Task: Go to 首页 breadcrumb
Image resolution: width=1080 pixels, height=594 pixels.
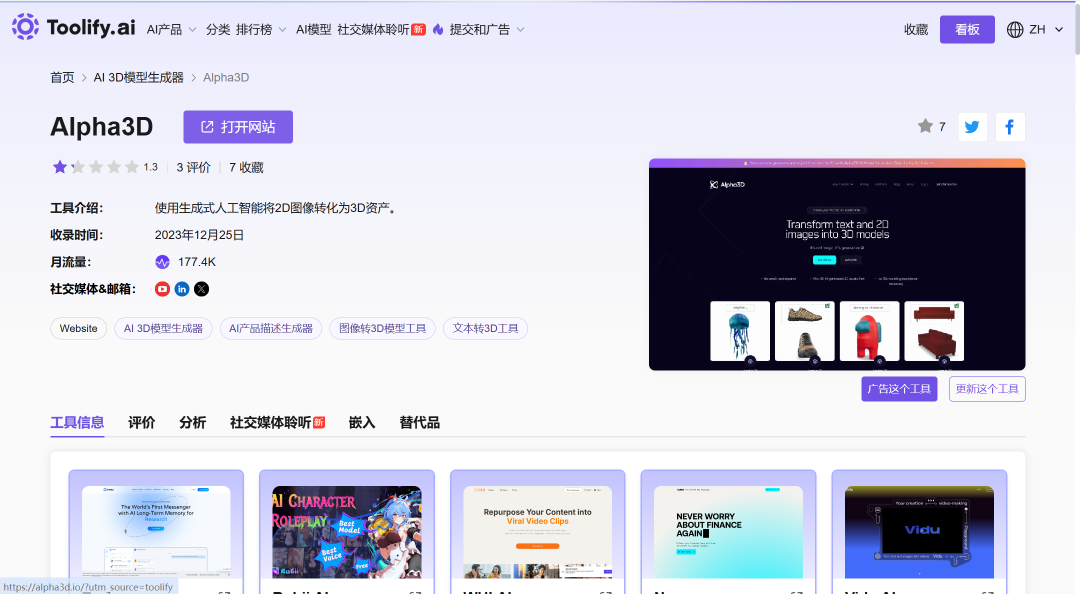Action: [62, 77]
